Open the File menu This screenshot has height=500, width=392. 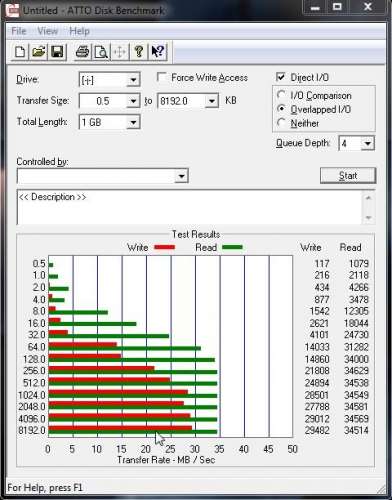tap(19, 31)
